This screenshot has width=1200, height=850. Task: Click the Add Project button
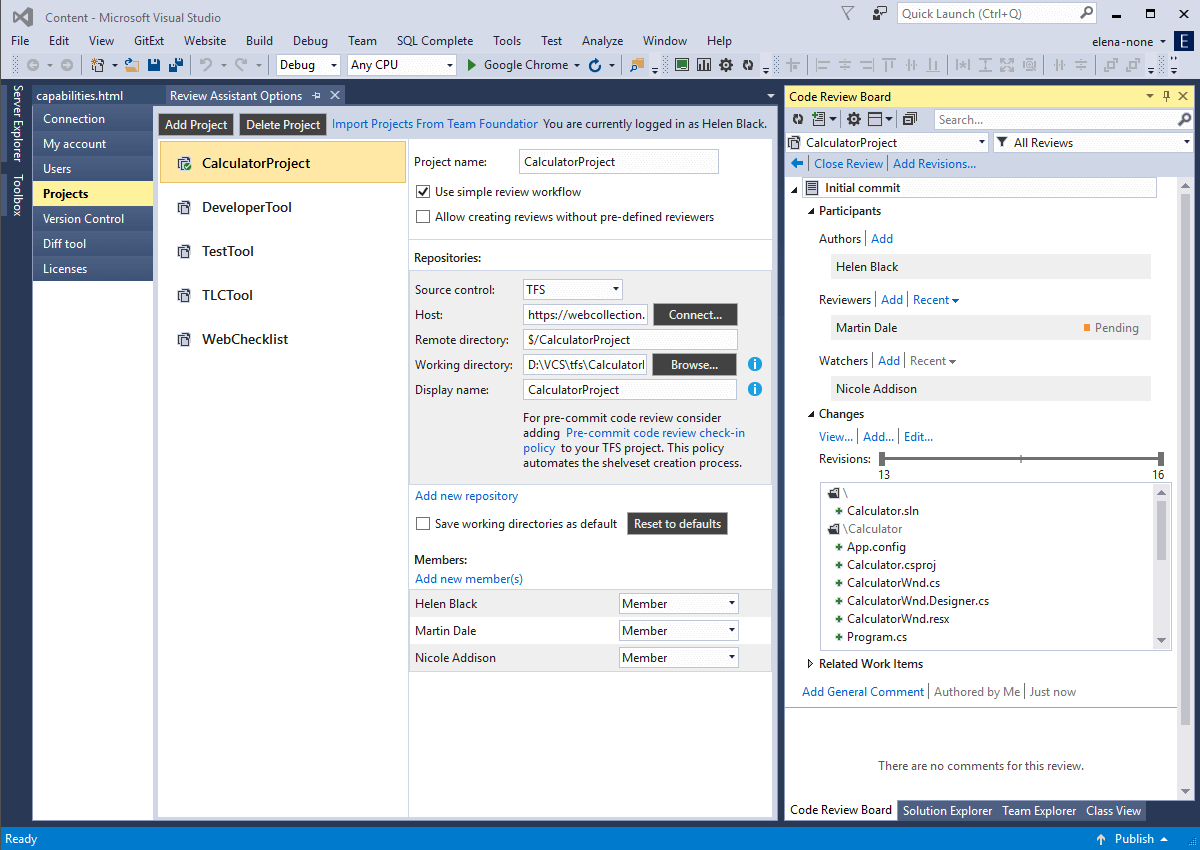coord(197,124)
